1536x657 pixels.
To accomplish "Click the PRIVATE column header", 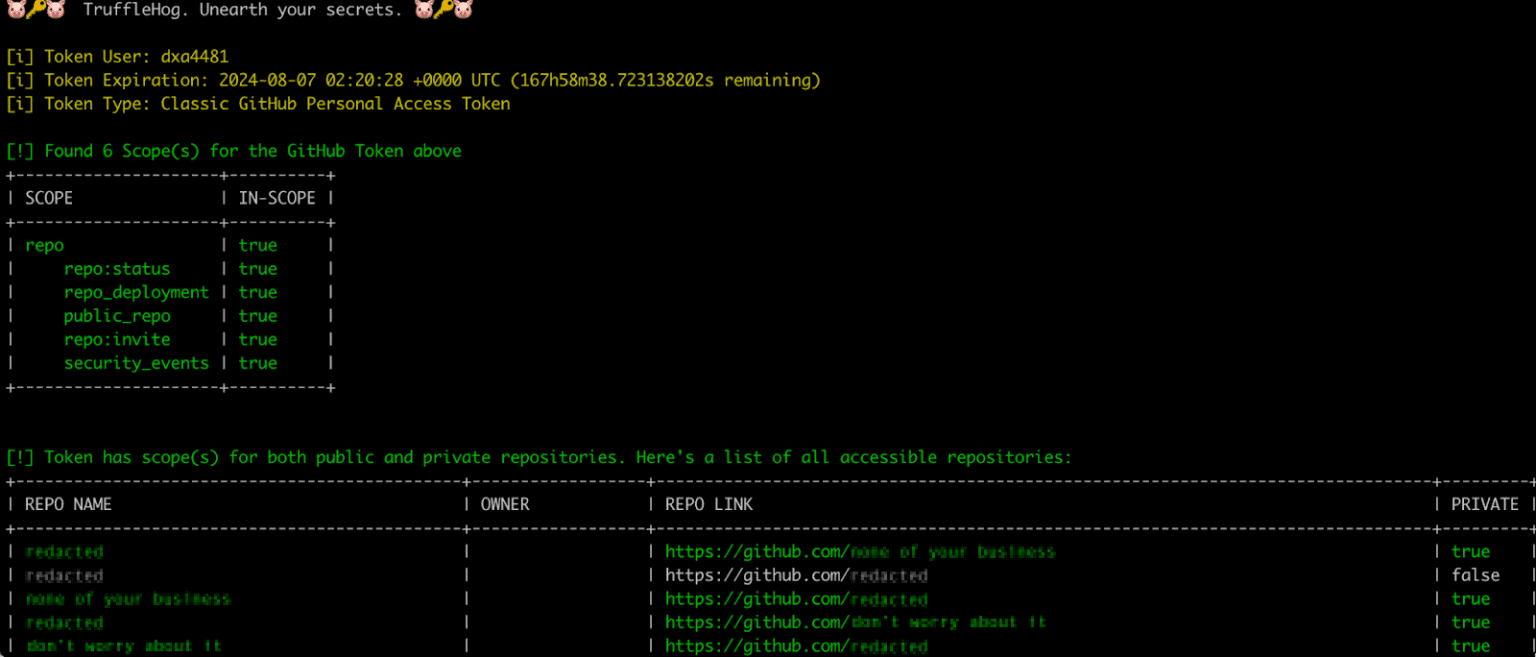I will click(x=1485, y=504).
